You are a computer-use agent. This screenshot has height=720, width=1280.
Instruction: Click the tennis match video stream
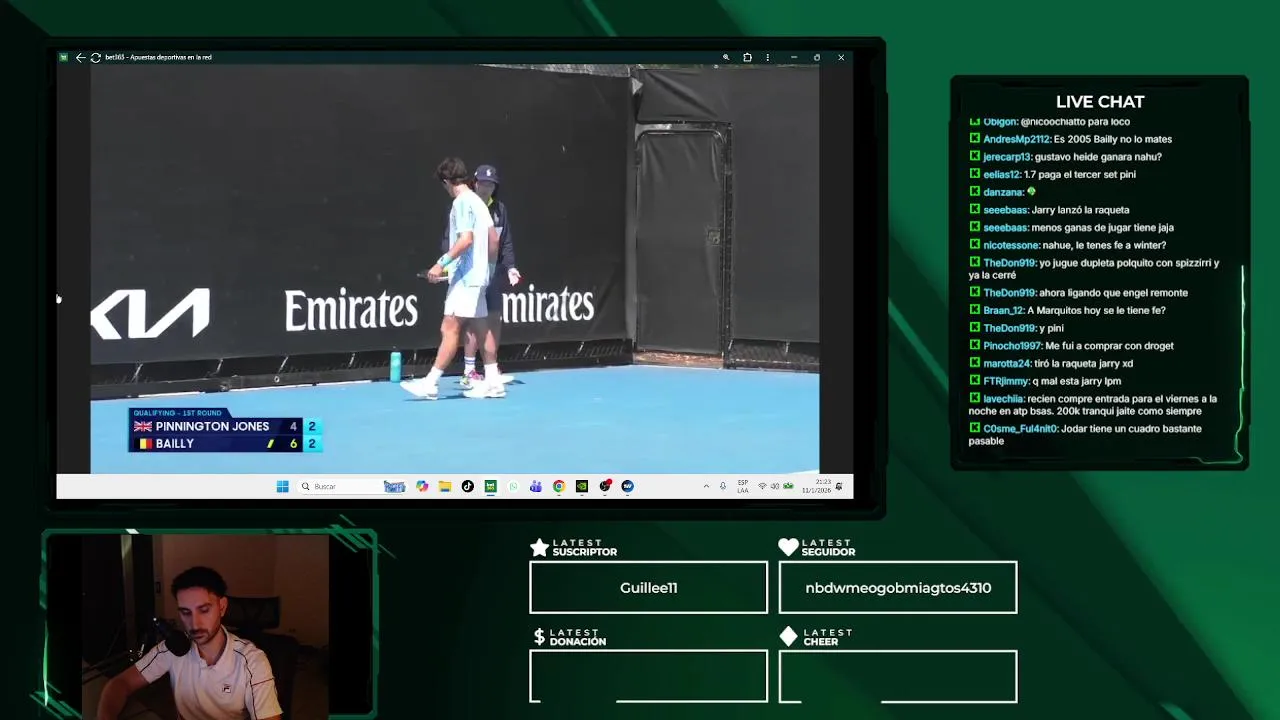(x=455, y=268)
